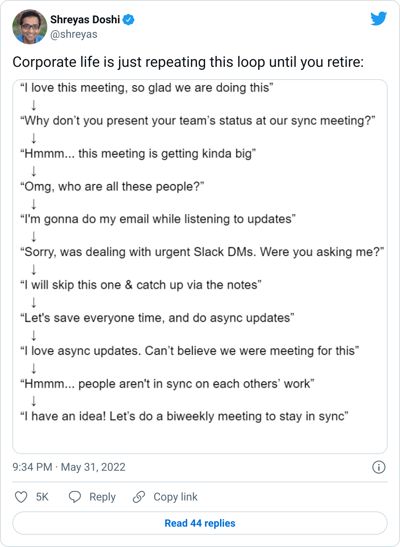Click the tweet text about corporate life
The image size is (400, 547).
click(188, 62)
